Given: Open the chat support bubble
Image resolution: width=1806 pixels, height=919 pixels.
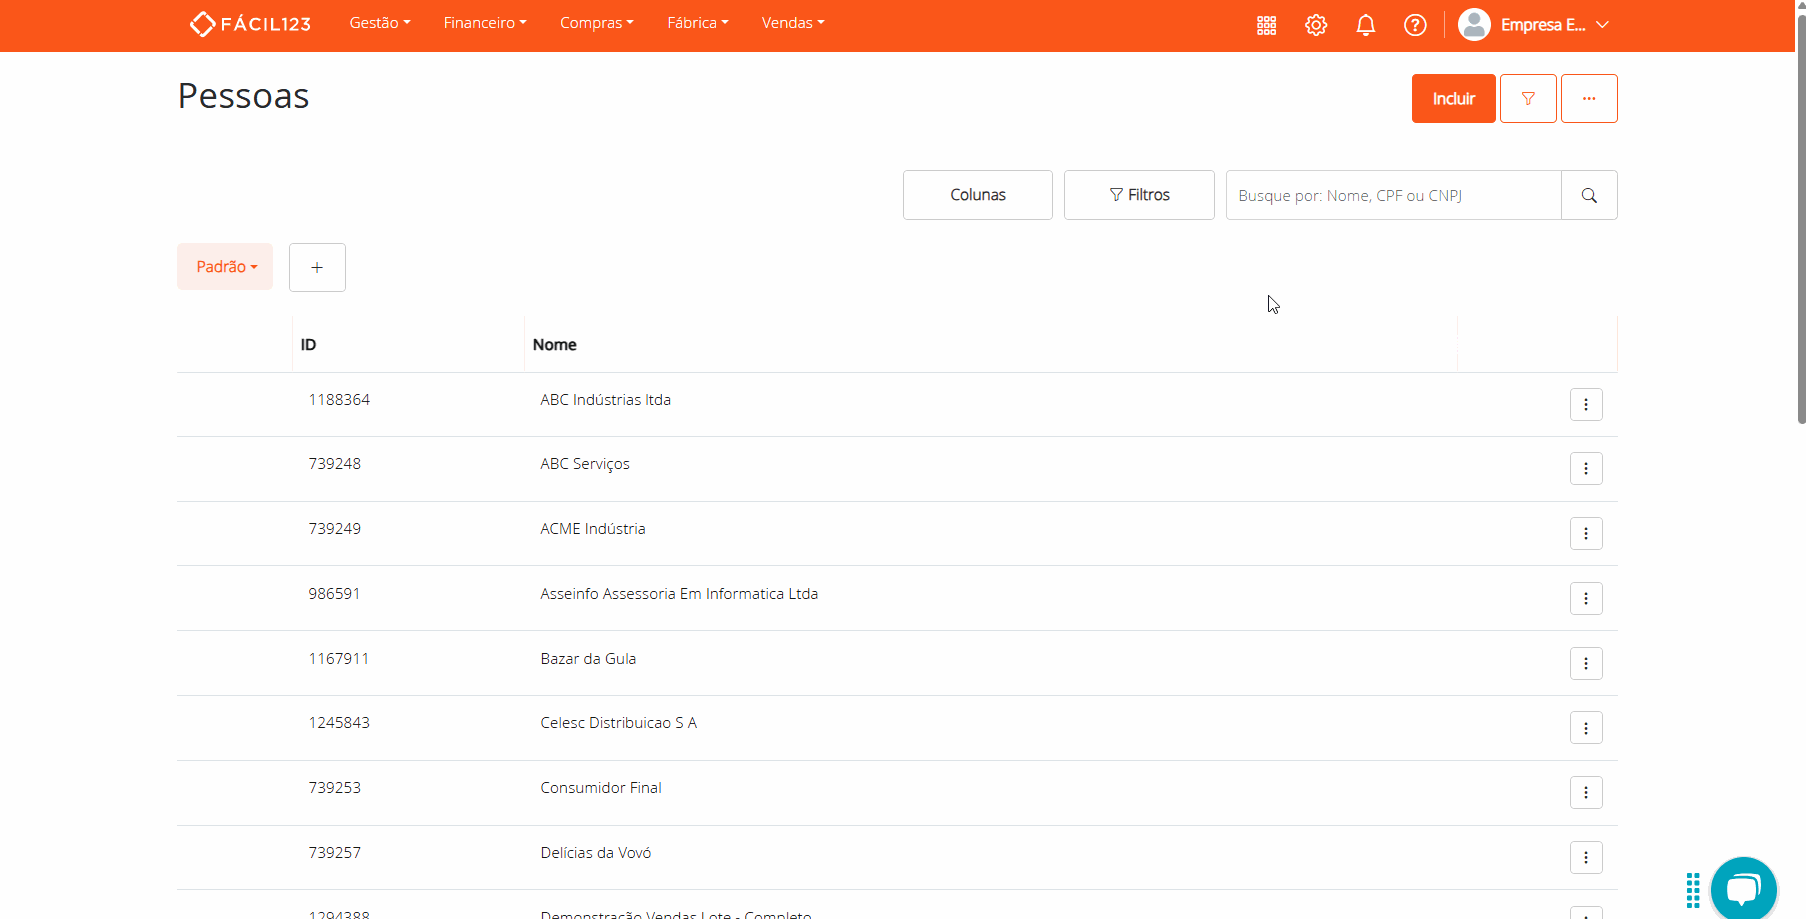Looking at the screenshot, I should [1743, 888].
